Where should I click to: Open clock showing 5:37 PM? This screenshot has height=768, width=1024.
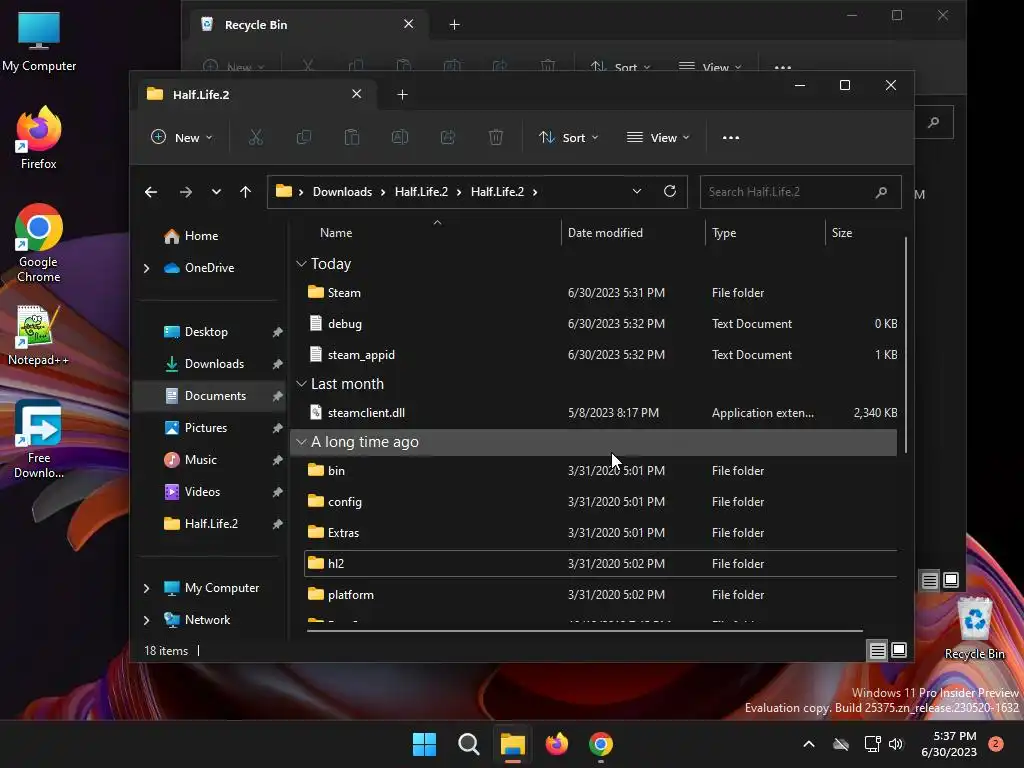click(x=949, y=744)
